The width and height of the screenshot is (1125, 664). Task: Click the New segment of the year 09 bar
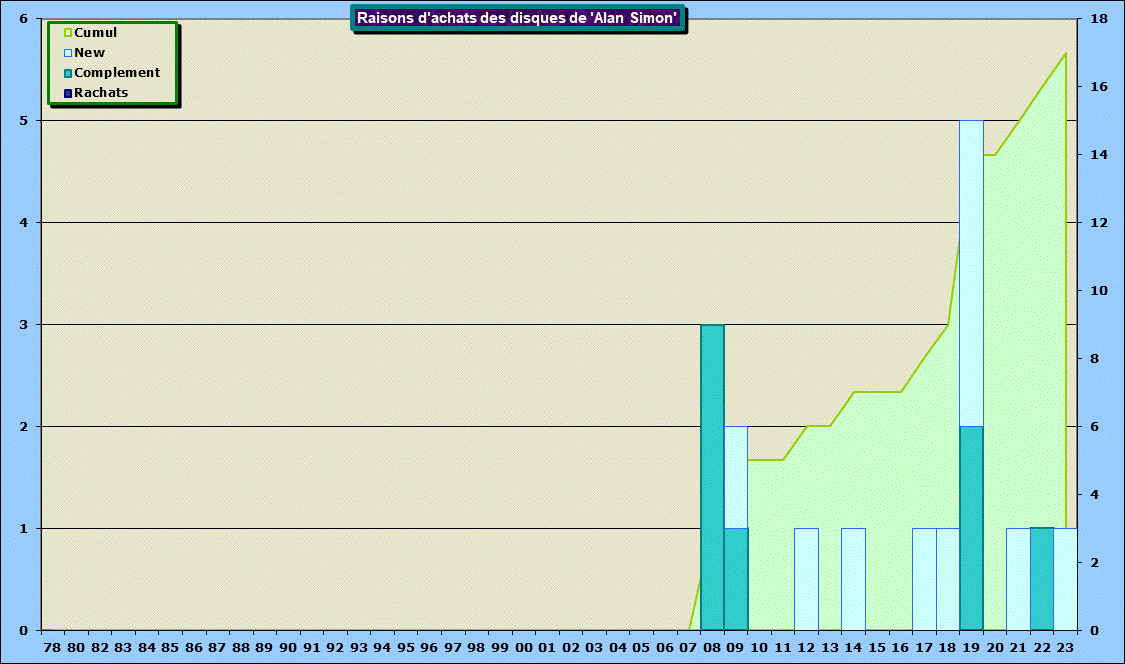[x=736, y=478]
